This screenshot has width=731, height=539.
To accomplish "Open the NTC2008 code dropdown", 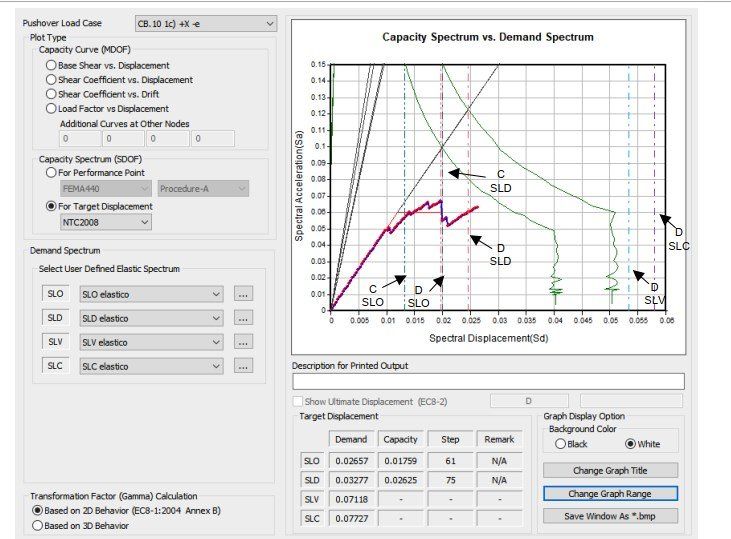I will 105,222.
